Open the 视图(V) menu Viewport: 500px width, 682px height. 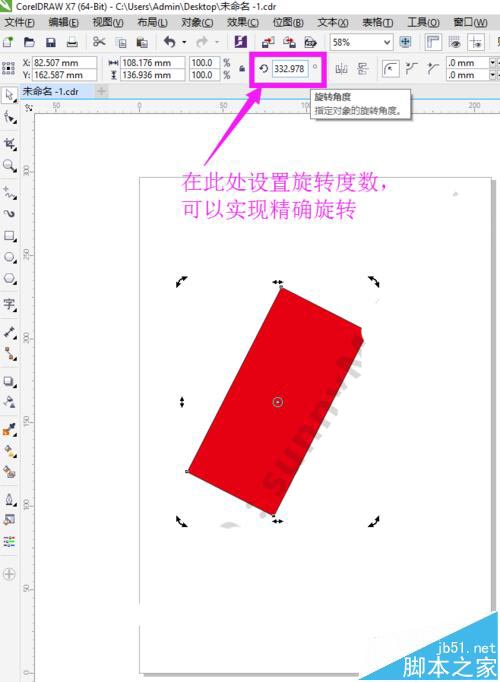click(108, 22)
